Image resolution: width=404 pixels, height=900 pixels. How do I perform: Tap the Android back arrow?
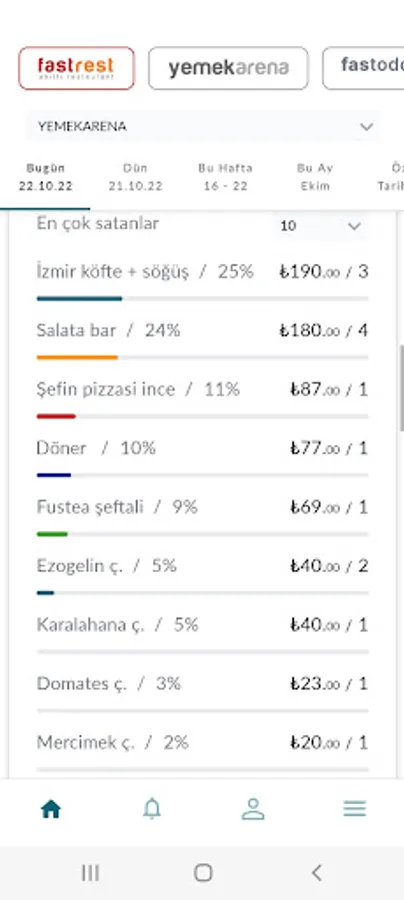(316, 872)
